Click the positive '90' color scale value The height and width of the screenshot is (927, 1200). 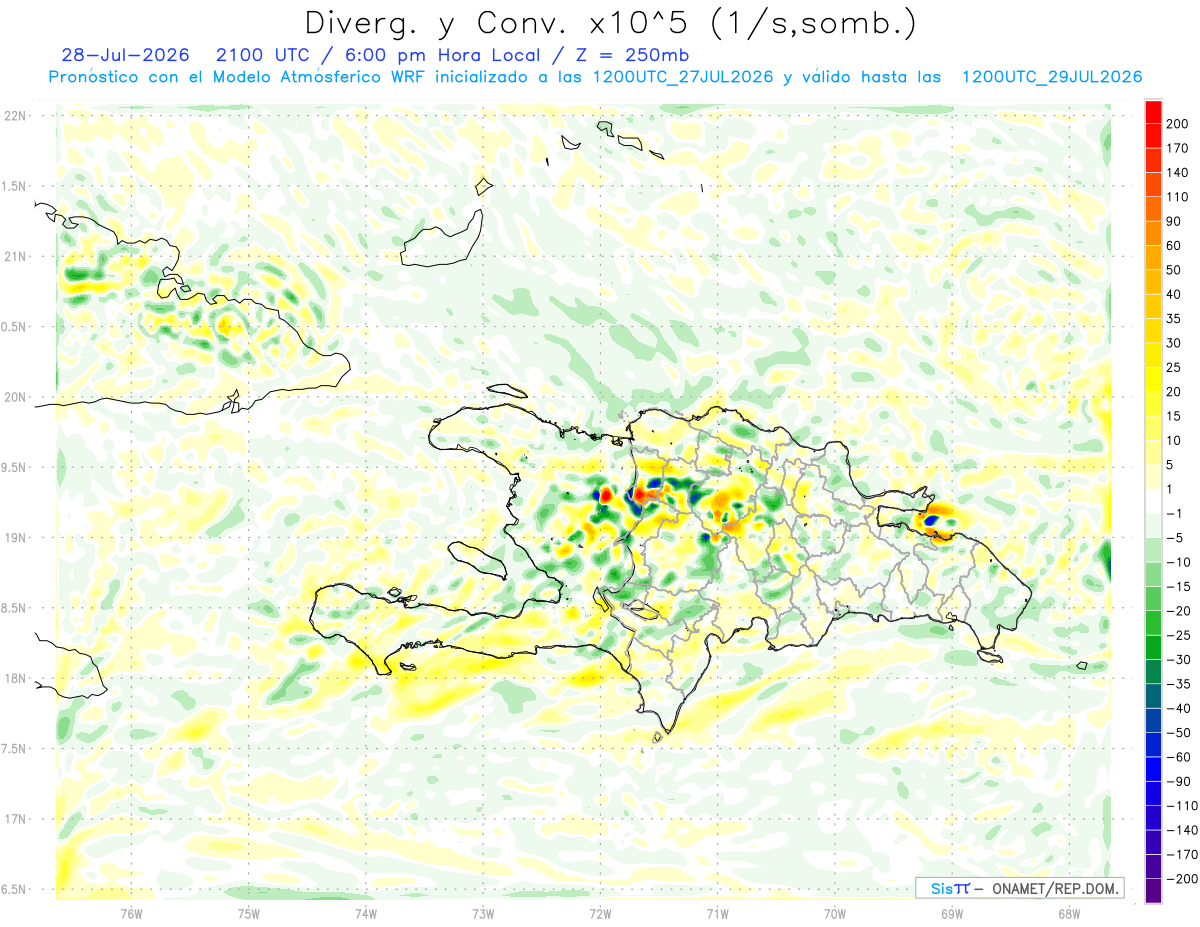[1175, 221]
